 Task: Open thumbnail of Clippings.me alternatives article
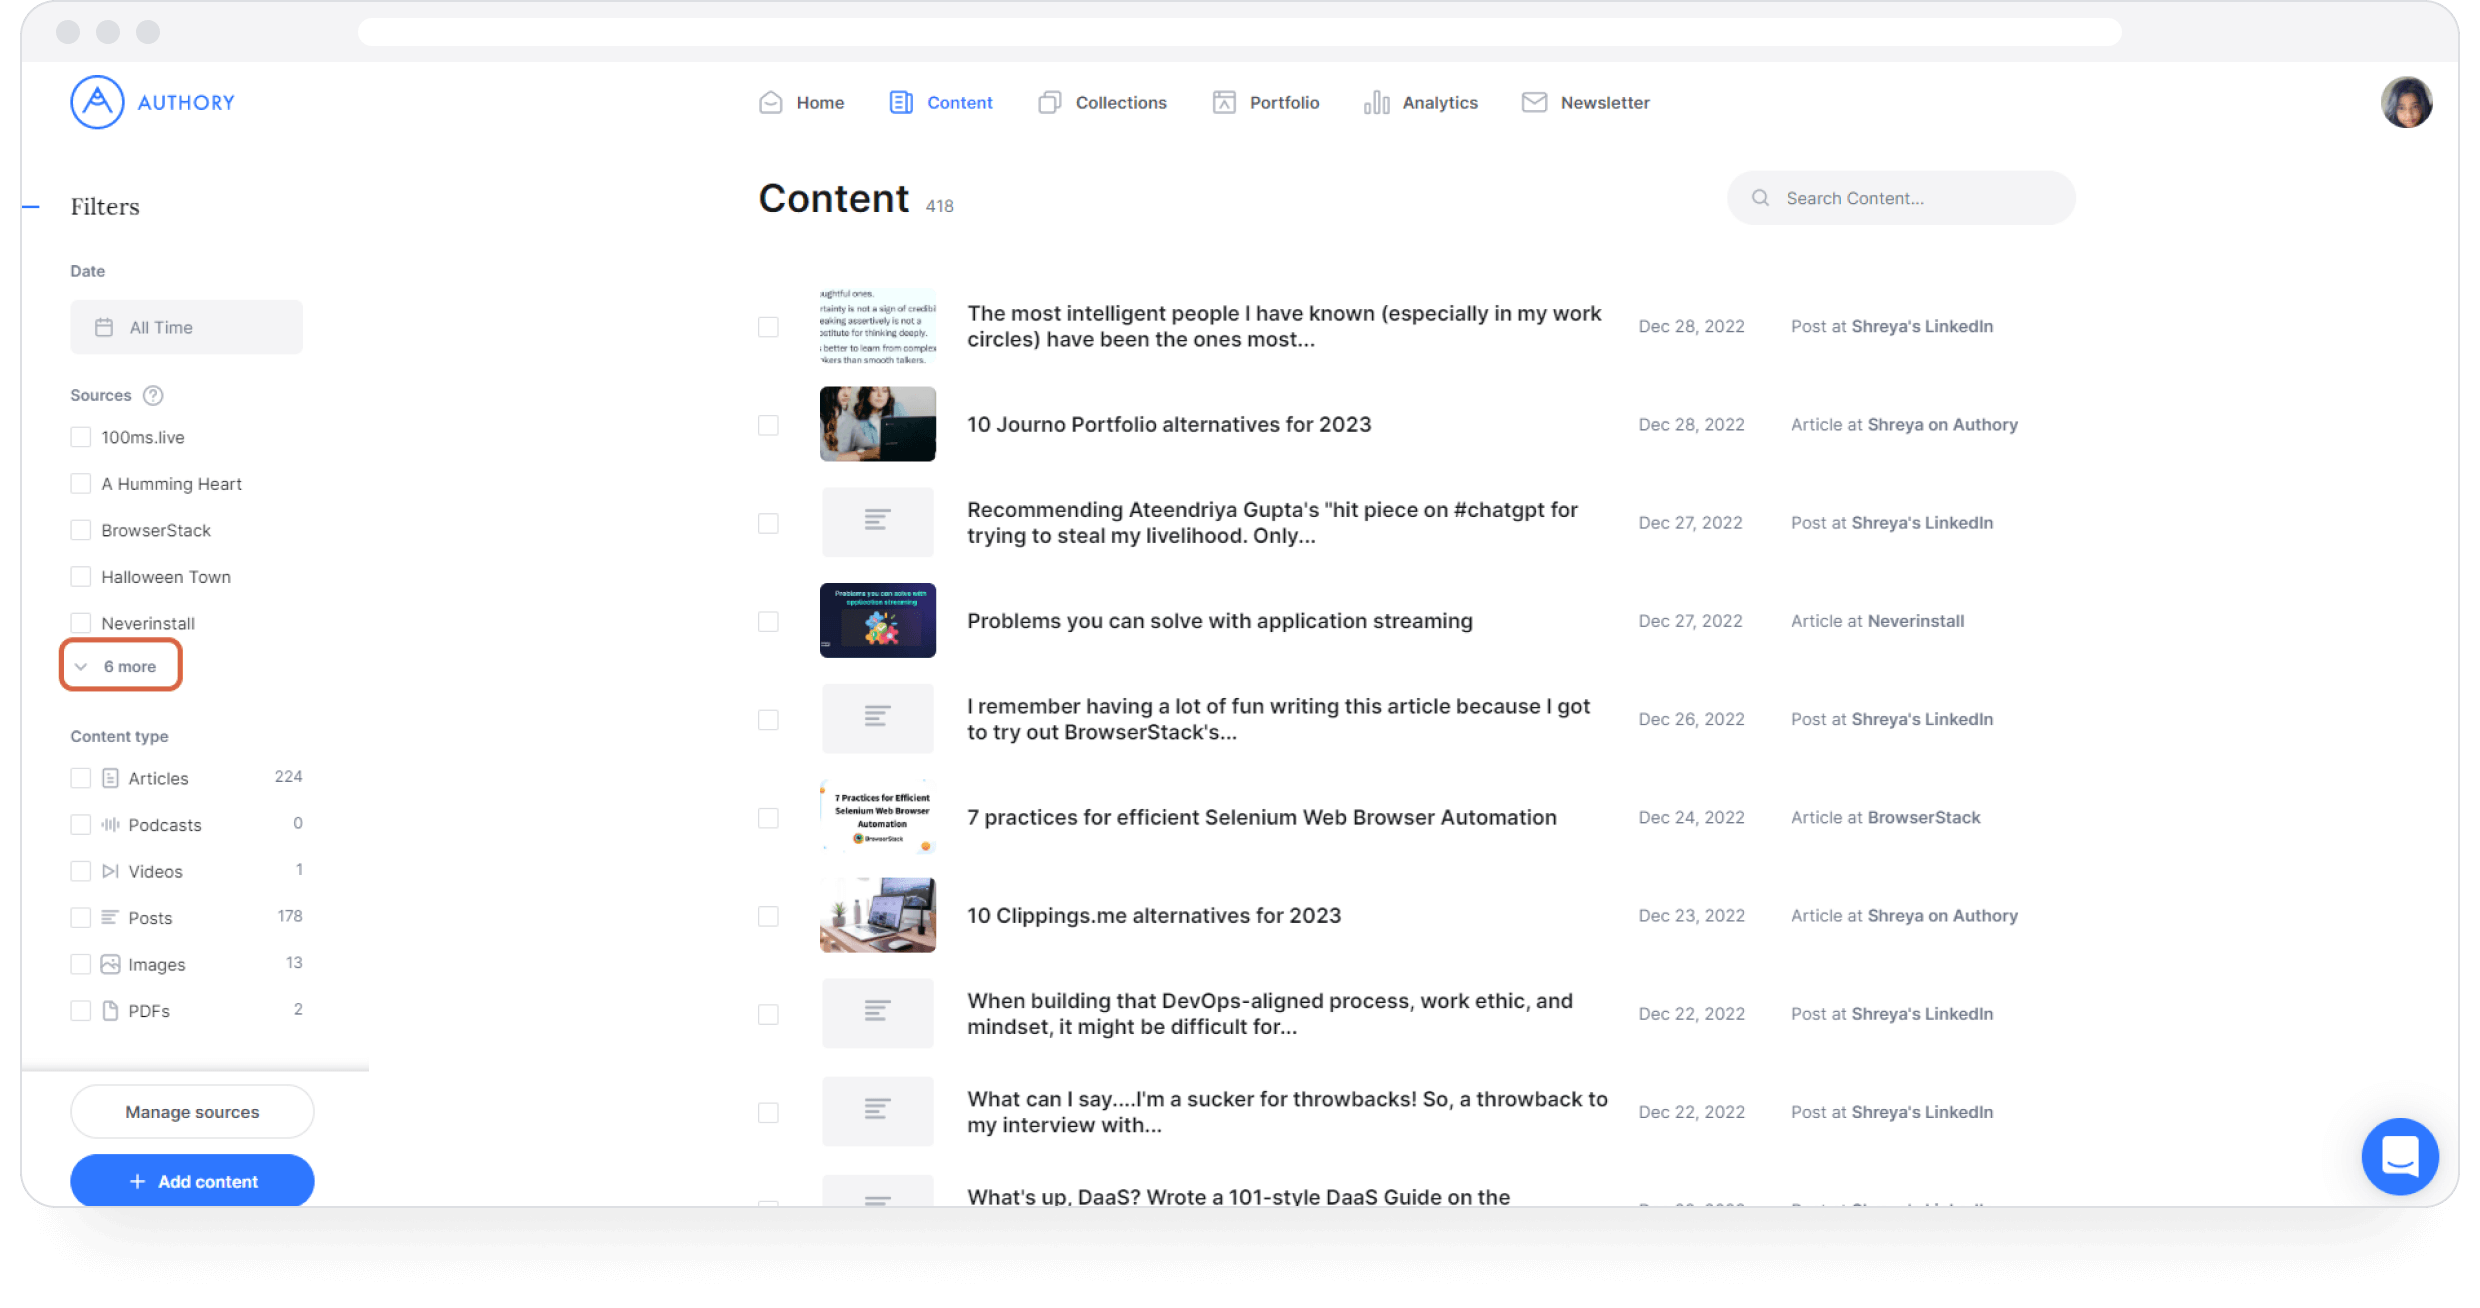[x=877, y=915]
